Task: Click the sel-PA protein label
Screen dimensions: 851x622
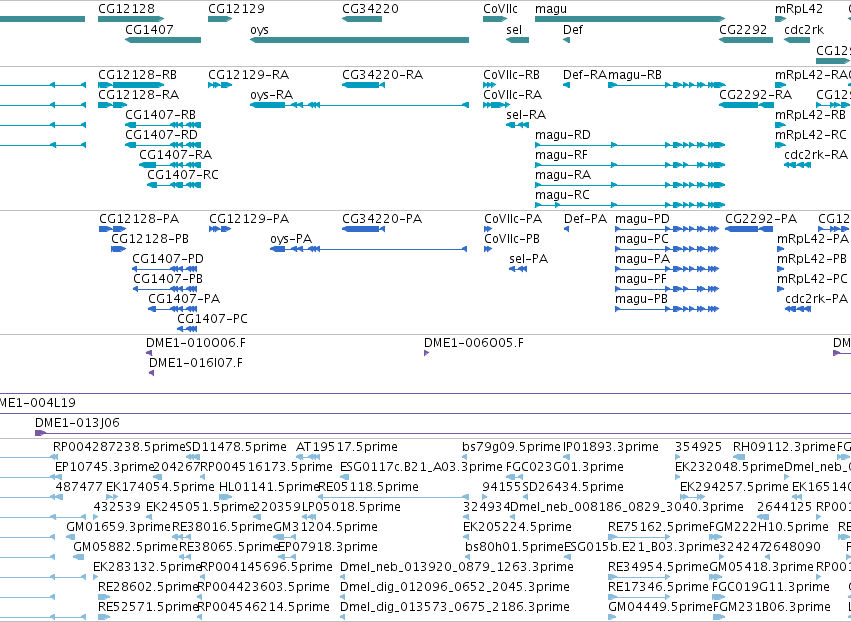Action: pyautogui.click(x=529, y=259)
